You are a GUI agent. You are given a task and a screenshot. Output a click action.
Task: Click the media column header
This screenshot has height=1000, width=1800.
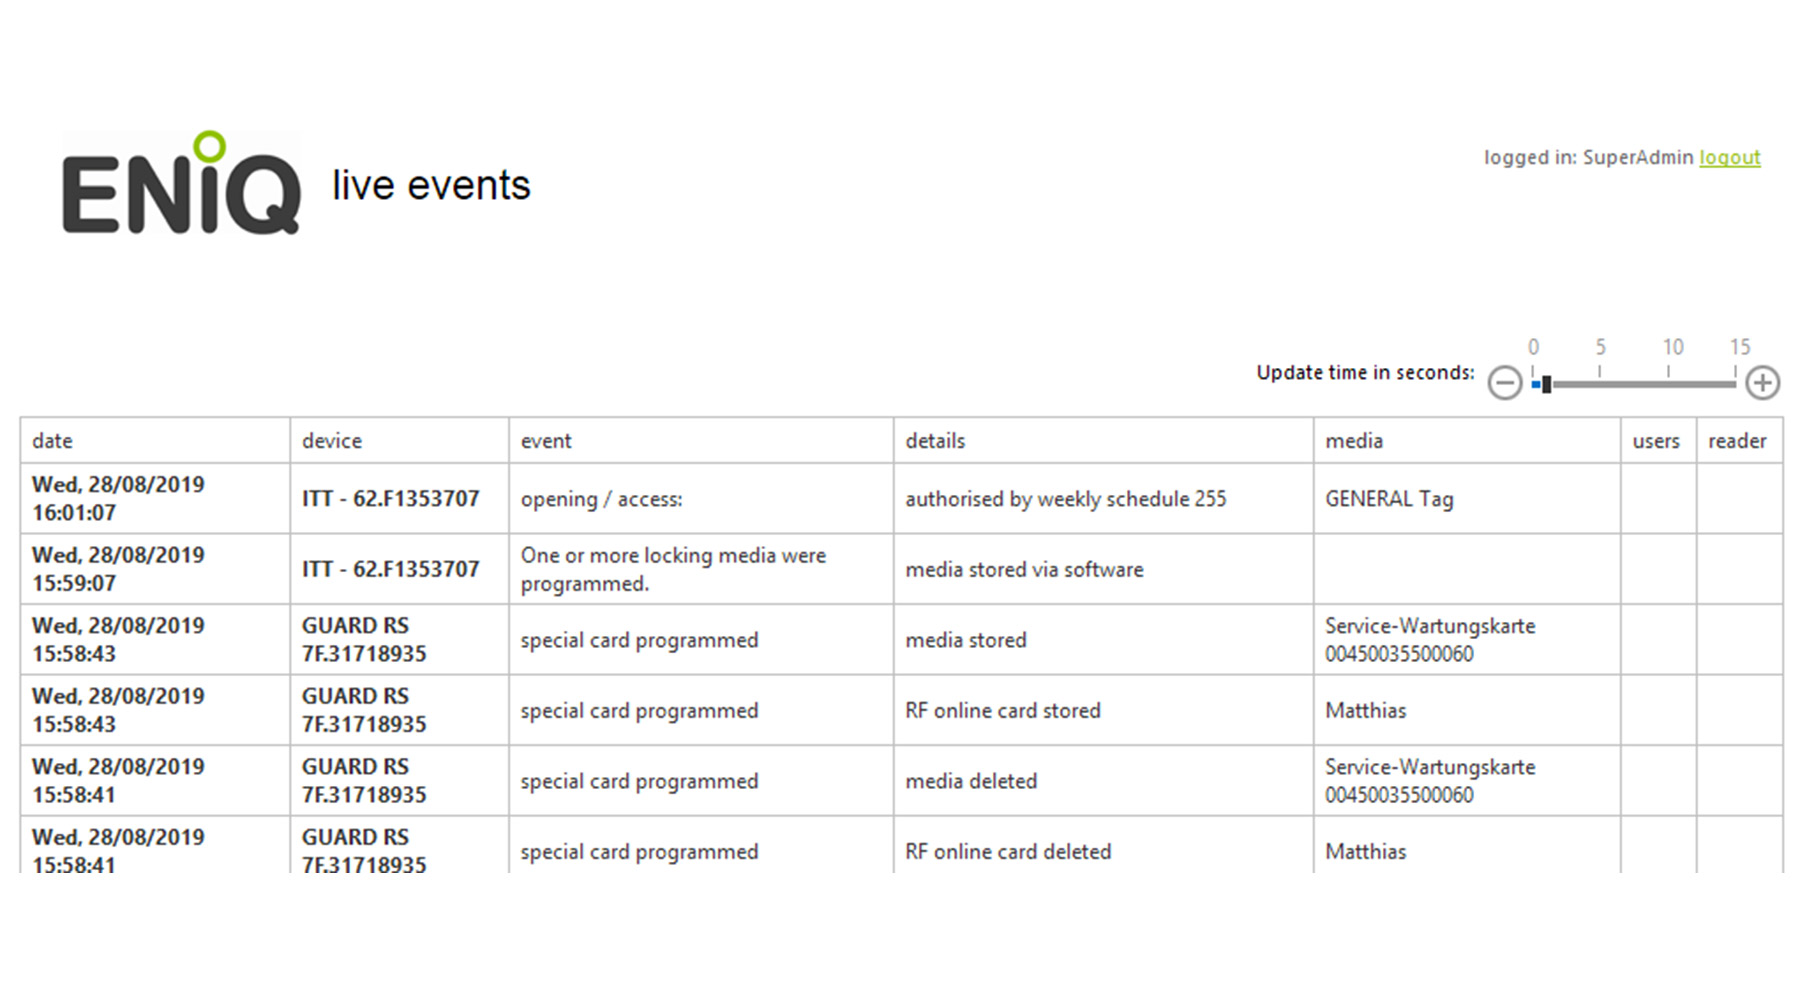pyautogui.click(x=1354, y=441)
